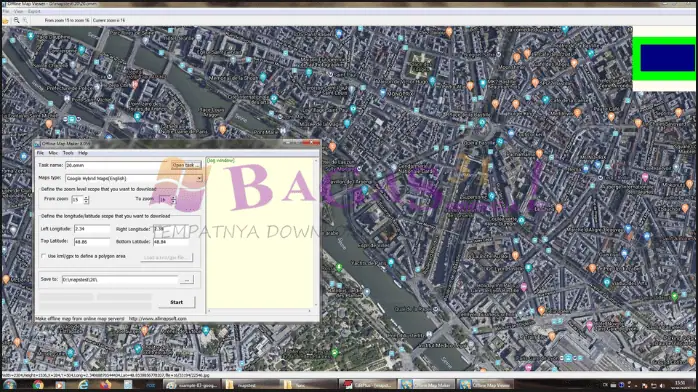Open the Misc menu in Offline Map Maker
Screen dimensions: 698x392
click(x=53, y=153)
